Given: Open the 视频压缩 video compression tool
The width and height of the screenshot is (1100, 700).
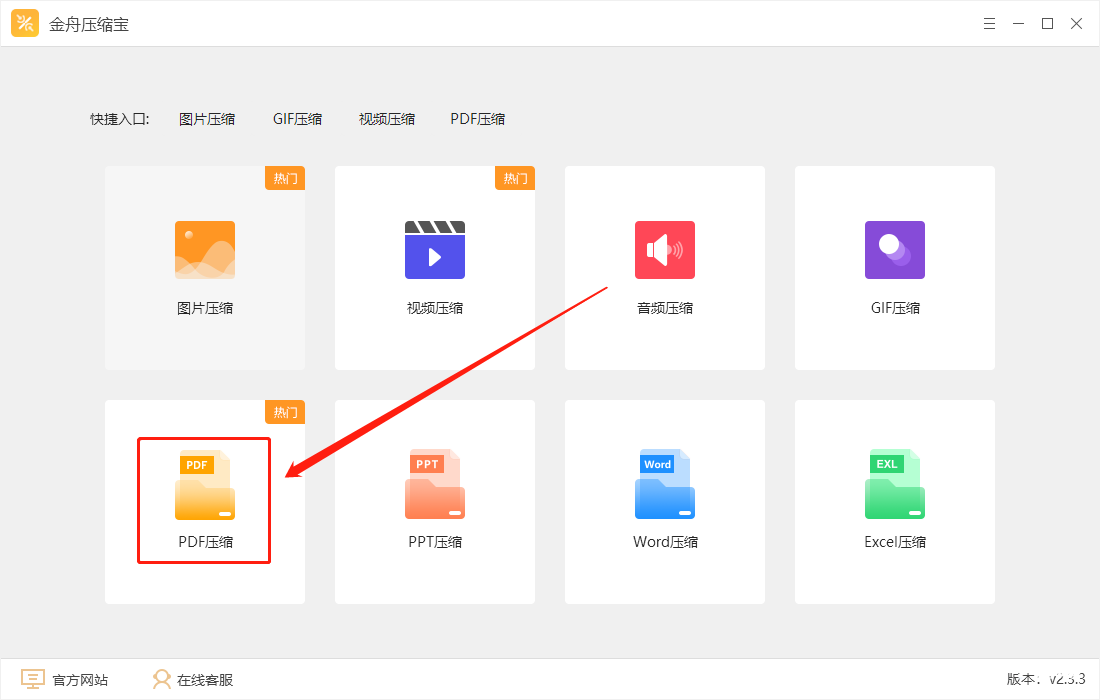Looking at the screenshot, I should (434, 250).
